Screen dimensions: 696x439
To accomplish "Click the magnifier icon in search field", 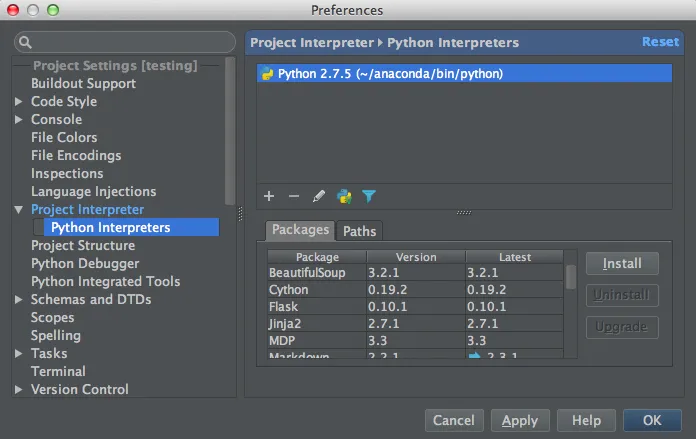I will coord(25,43).
